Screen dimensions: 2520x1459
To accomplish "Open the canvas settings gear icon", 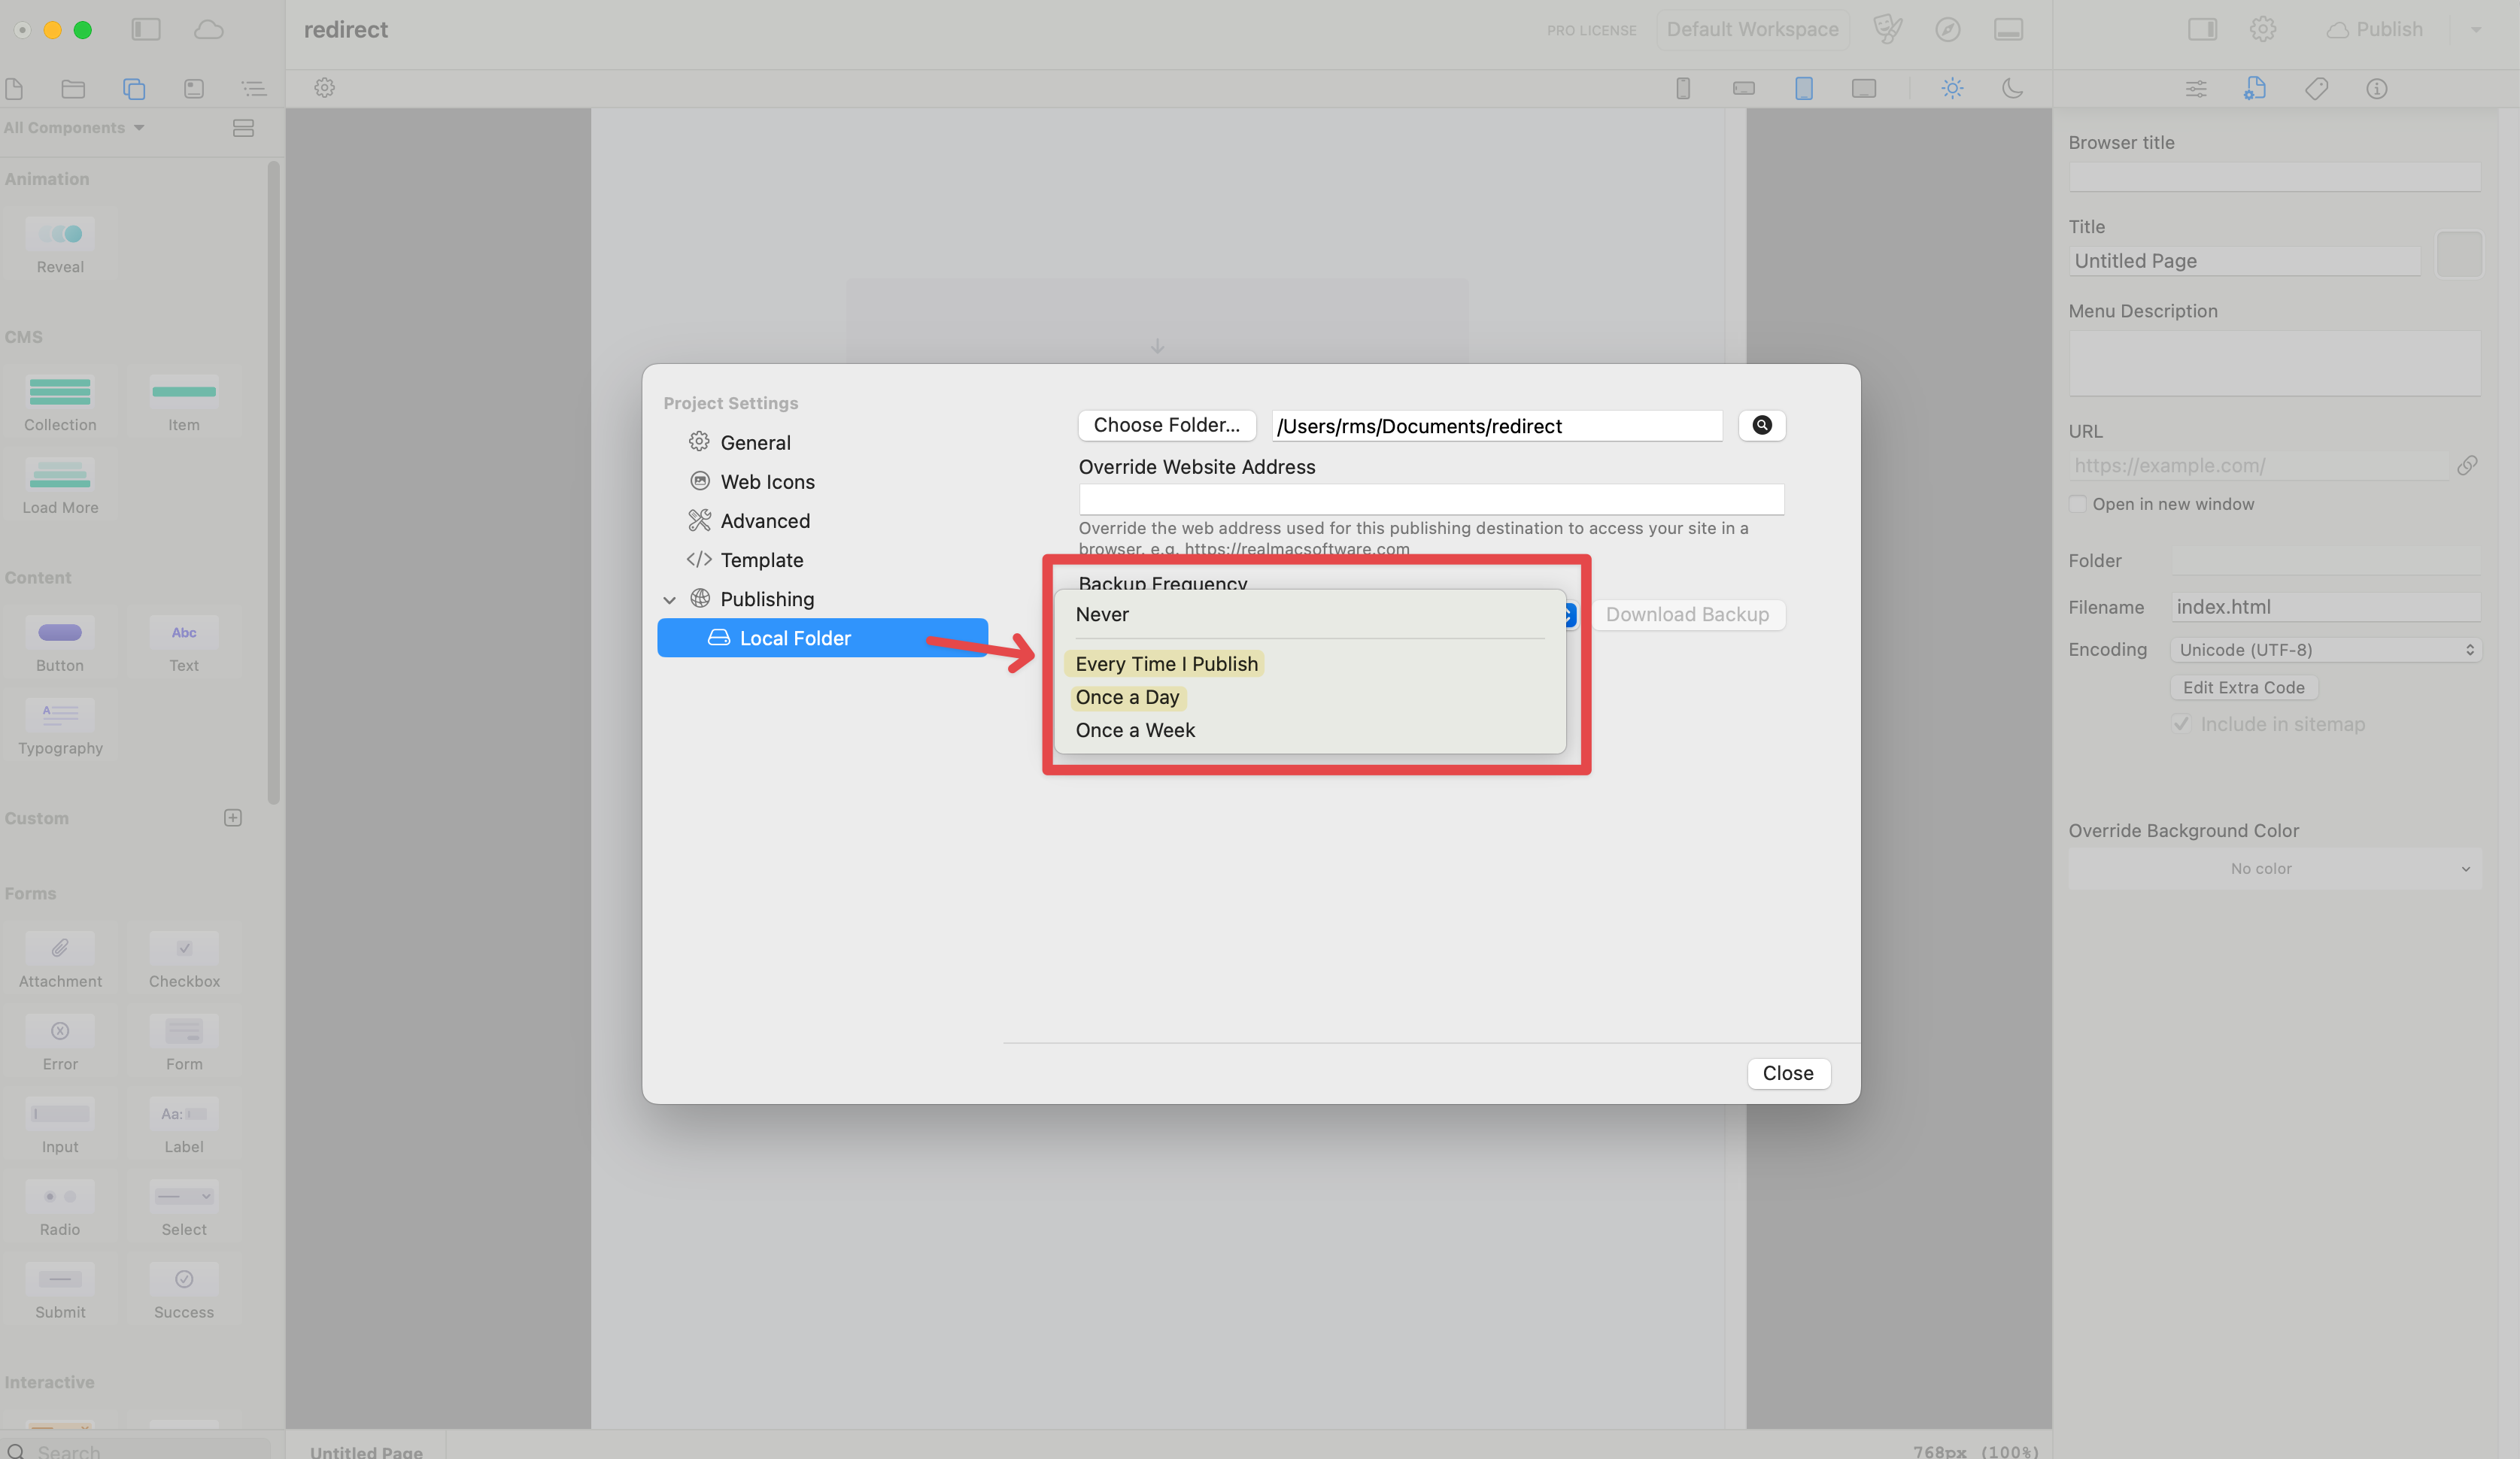I will (x=324, y=88).
